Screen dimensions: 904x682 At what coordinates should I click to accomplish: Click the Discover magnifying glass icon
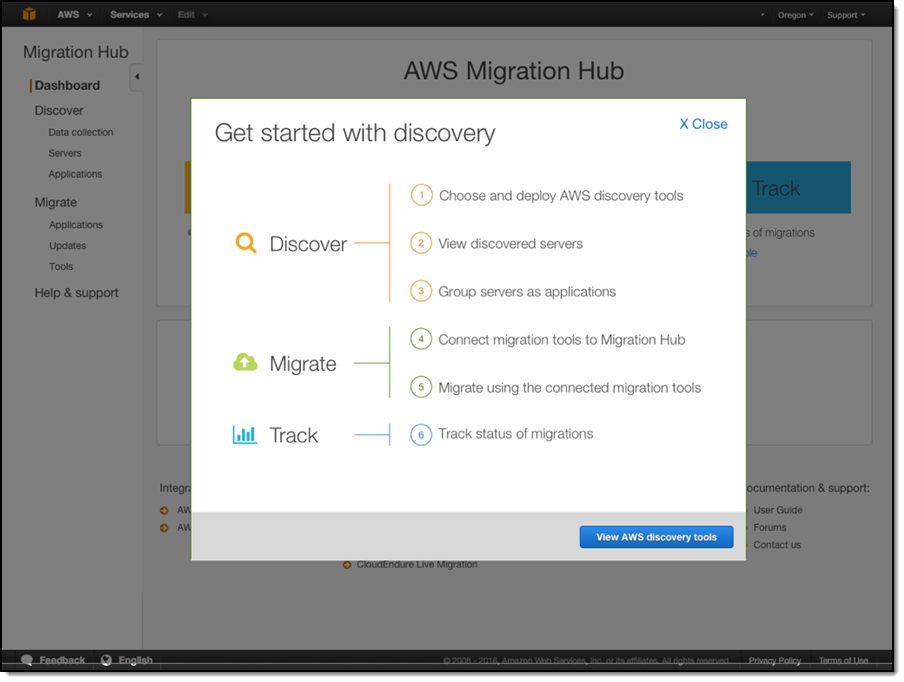tap(245, 243)
